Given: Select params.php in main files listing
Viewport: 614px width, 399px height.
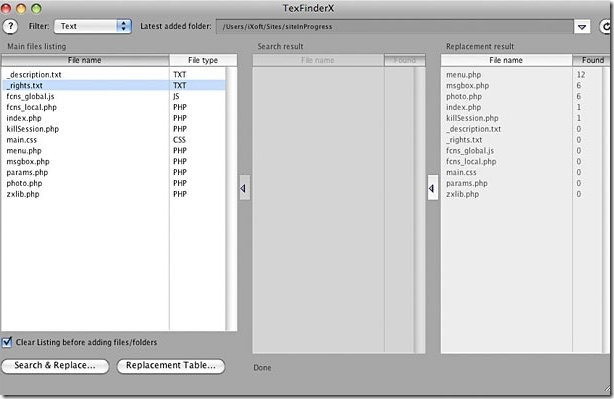Looking at the screenshot, I should pyautogui.click(x=114, y=172).
